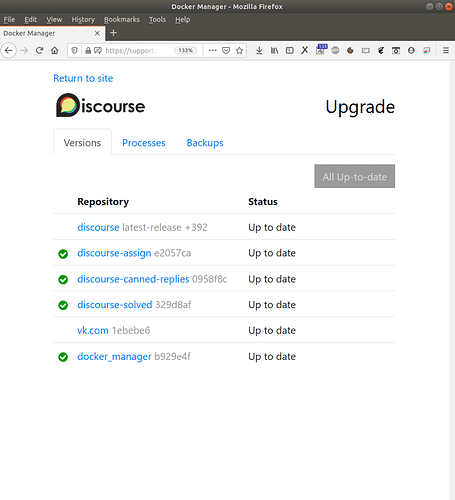Switch to the Backups tab
The image size is (455, 500).
pyautogui.click(x=205, y=143)
